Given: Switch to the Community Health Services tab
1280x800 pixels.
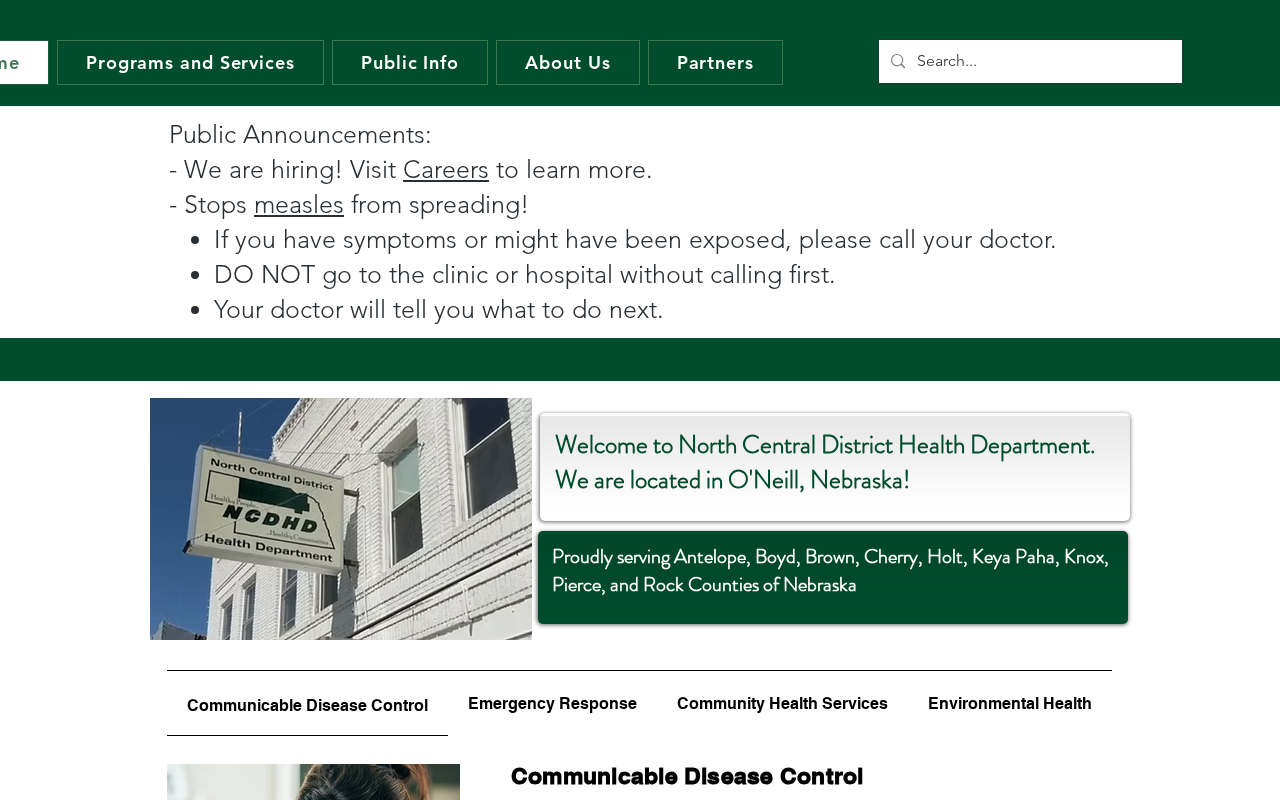Looking at the screenshot, I should point(782,704).
